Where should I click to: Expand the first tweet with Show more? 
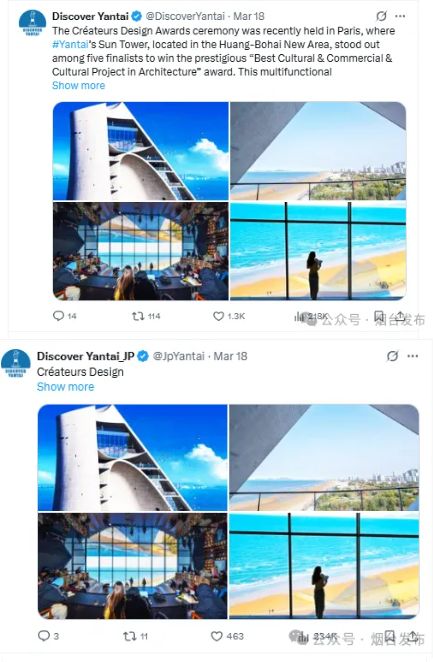point(78,85)
